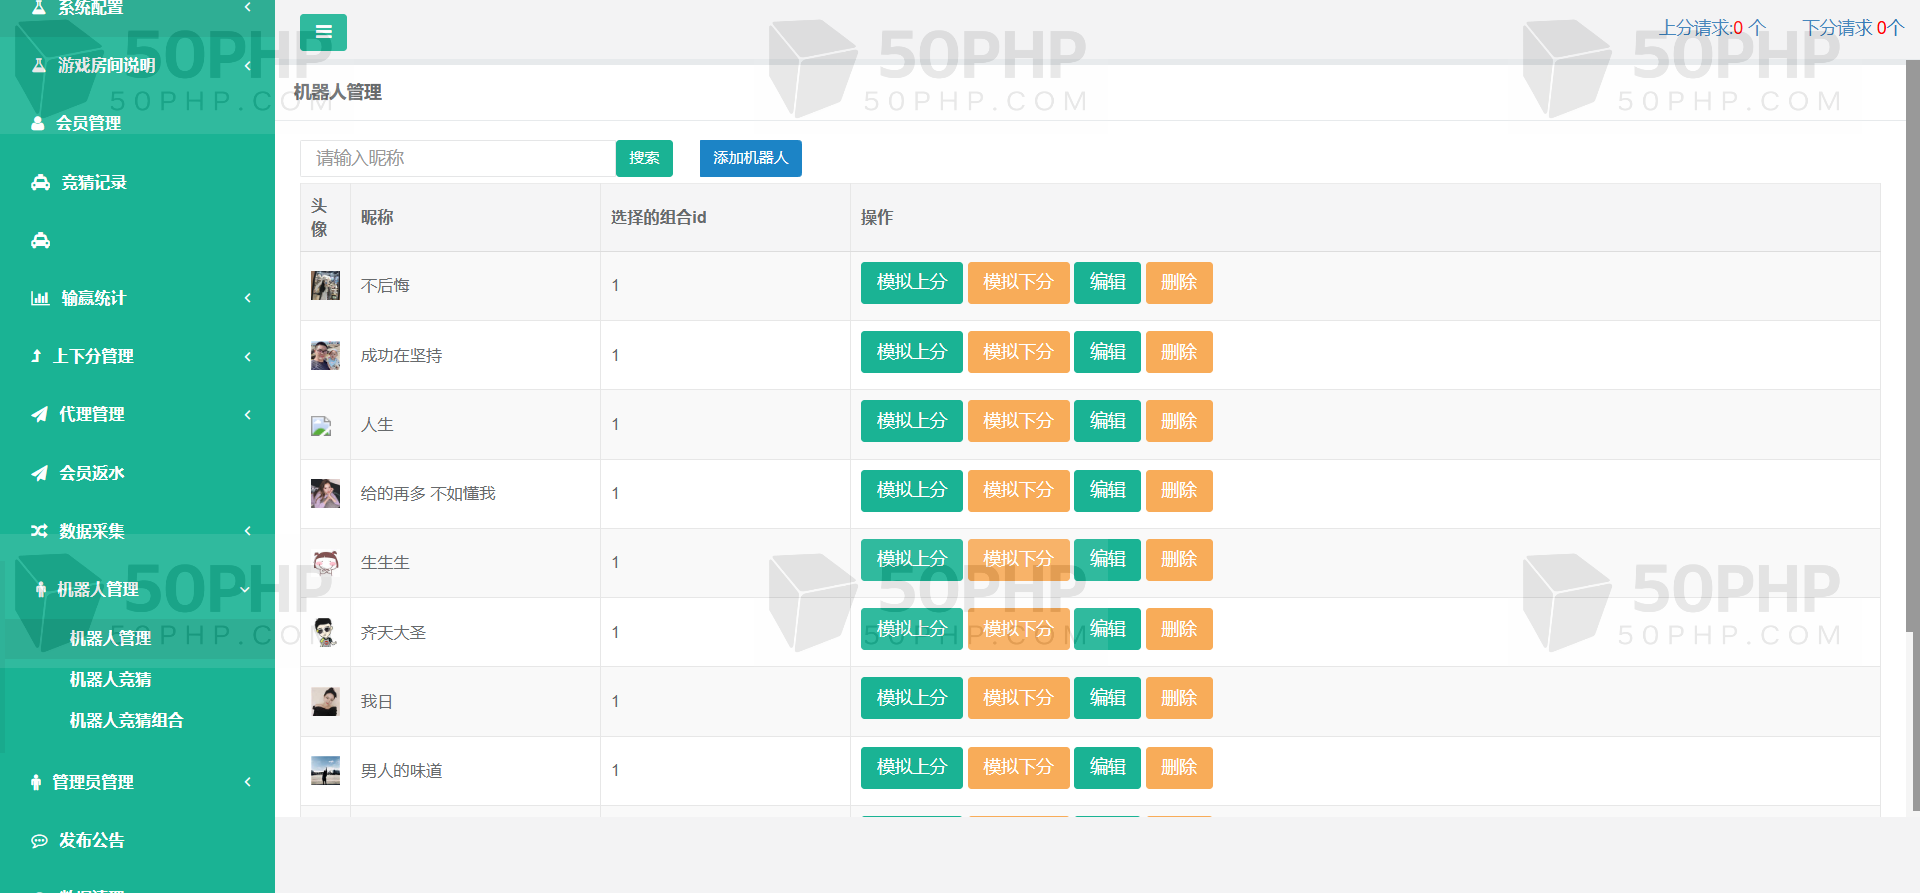Viewport: 1920px width, 893px height.
Task: Click the nickname search input field
Action: [x=458, y=158]
